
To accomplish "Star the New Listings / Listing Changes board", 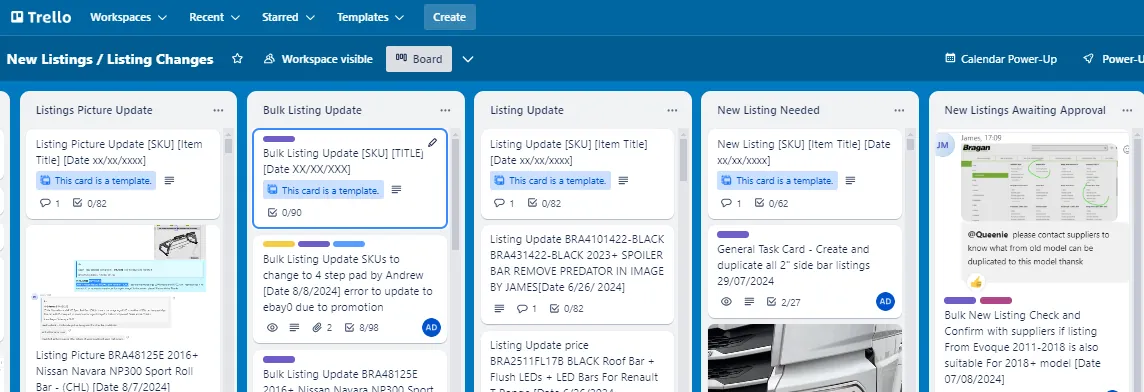I will (x=237, y=59).
